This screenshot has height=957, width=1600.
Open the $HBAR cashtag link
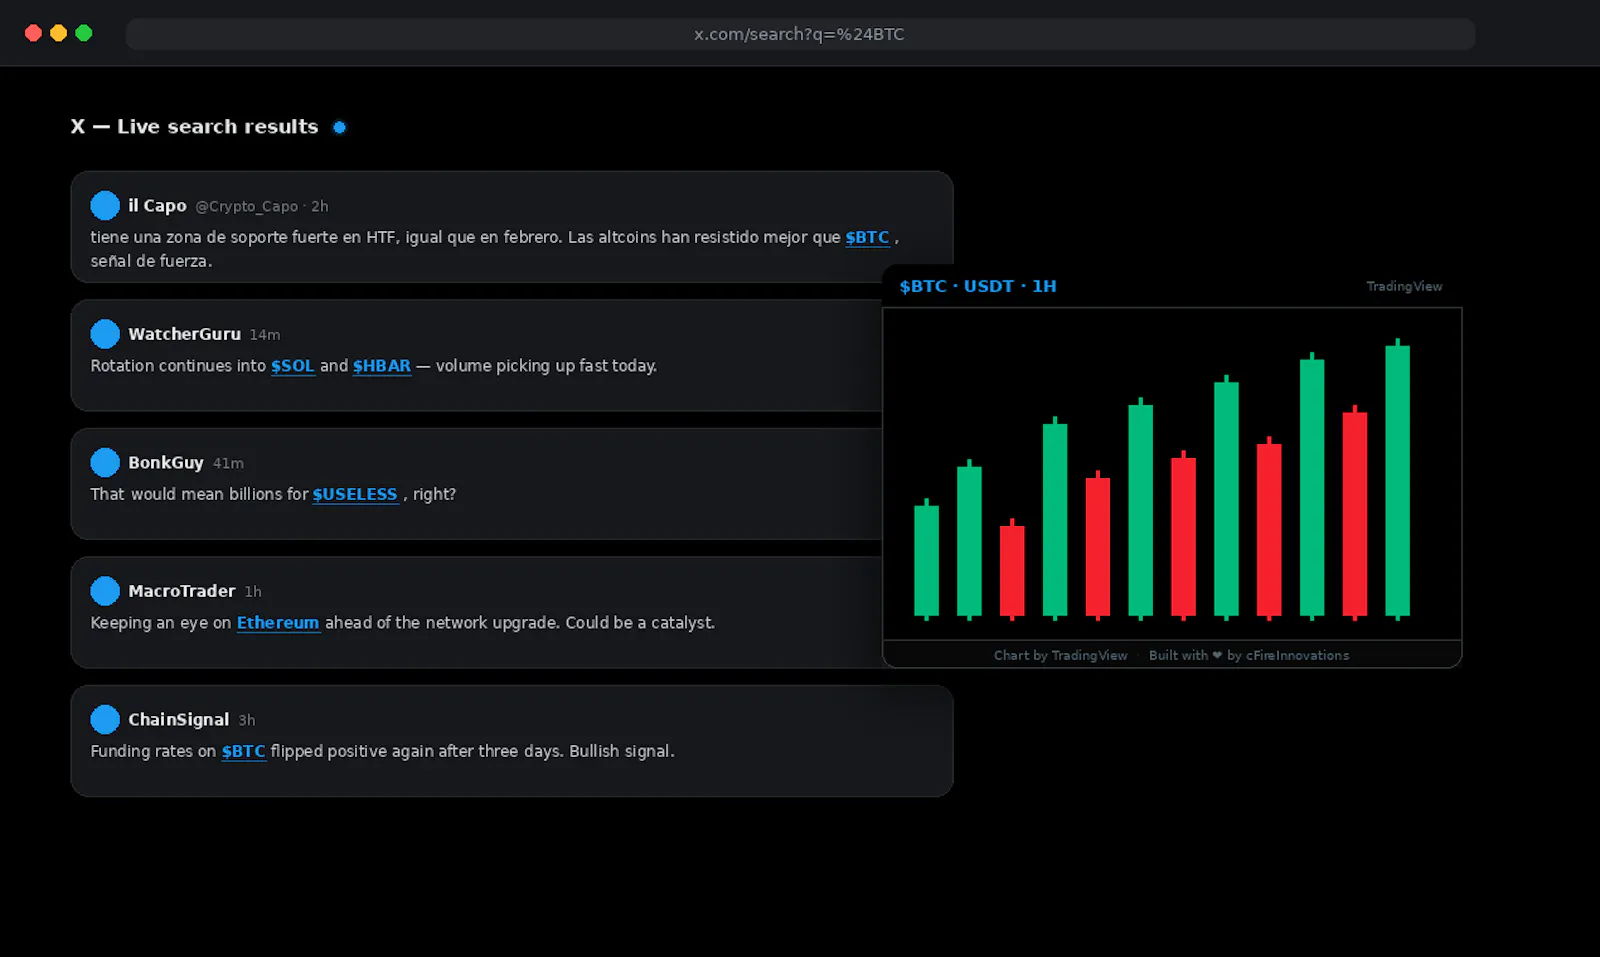click(382, 366)
